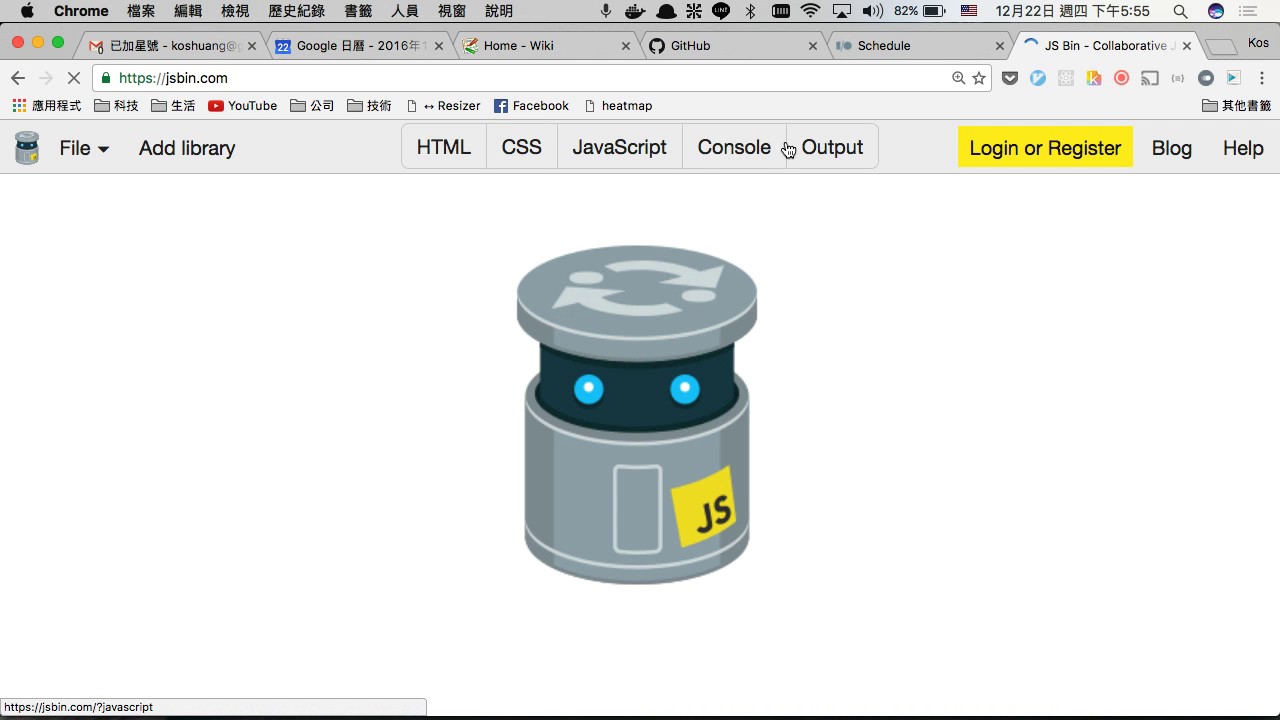Open the Apps bookmark shortcut
Image resolution: width=1280 pixels, height=720 pixels.
tap(47, 106)
